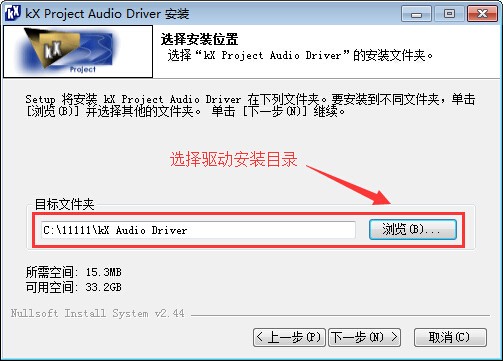Click the kX icon in the title bar

[13, 13]
